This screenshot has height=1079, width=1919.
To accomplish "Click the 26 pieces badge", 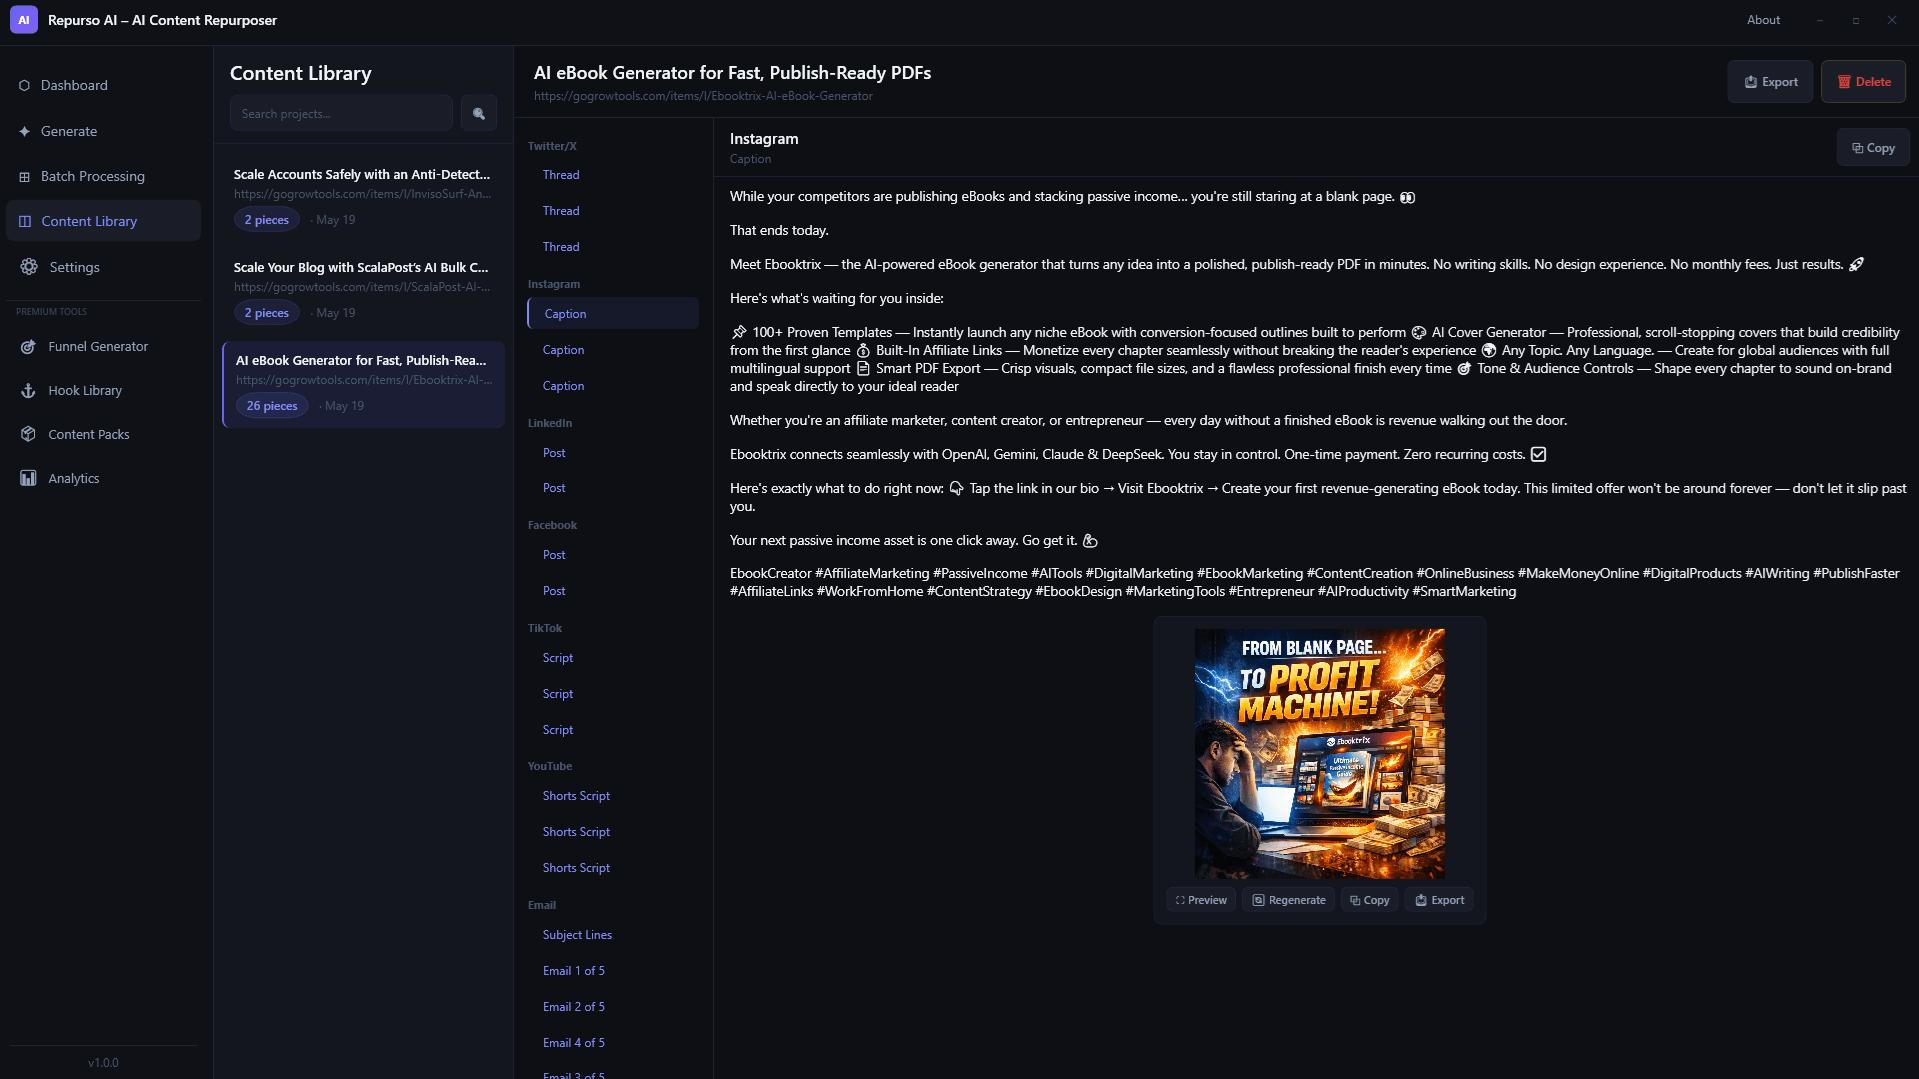I will click(272, 406).
